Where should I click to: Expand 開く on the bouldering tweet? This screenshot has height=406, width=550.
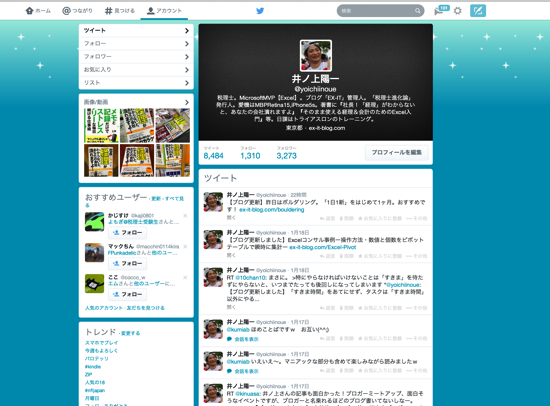231,218
